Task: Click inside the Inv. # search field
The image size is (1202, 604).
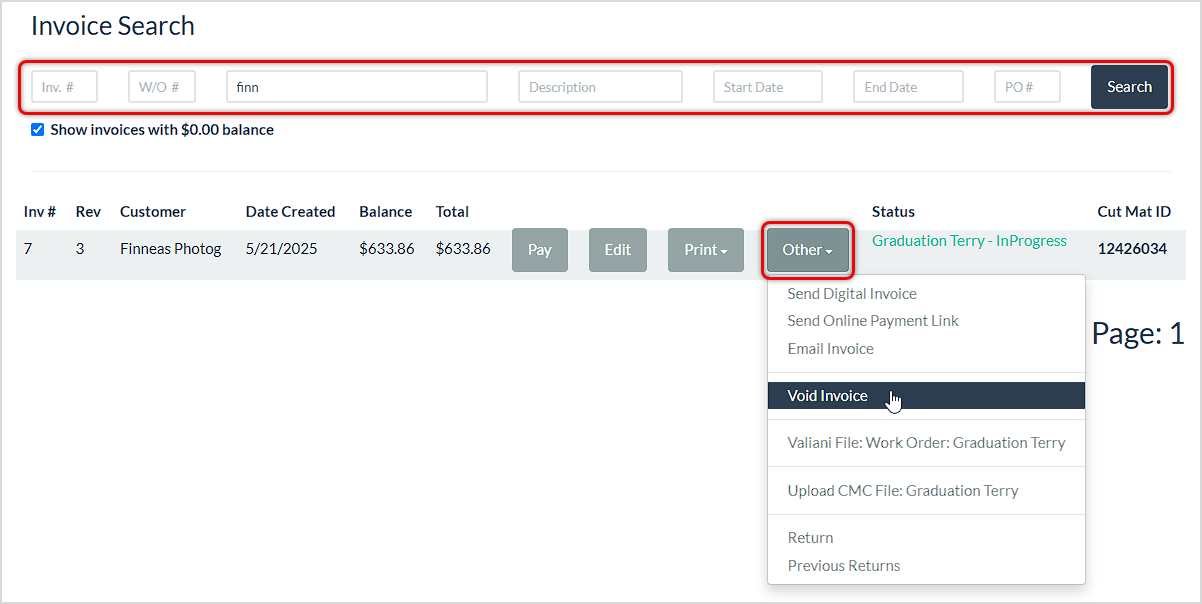Action: (63, 87)
